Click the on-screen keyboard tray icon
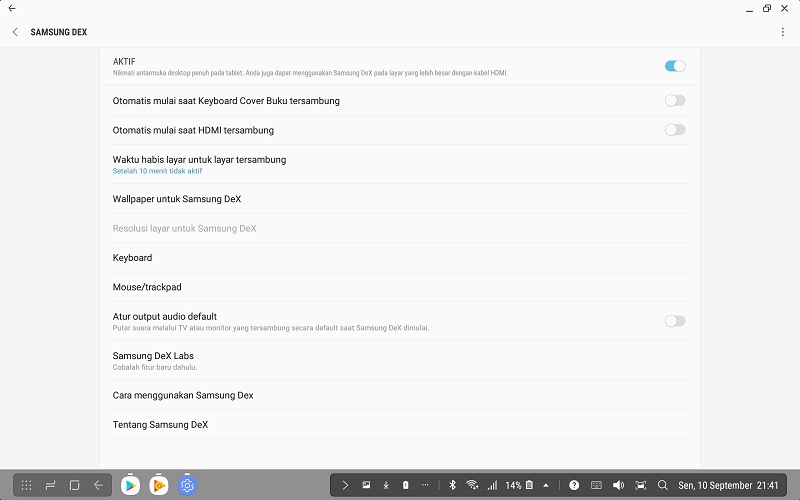The width and height of the screenshot is (800, 500). point(596,485)
